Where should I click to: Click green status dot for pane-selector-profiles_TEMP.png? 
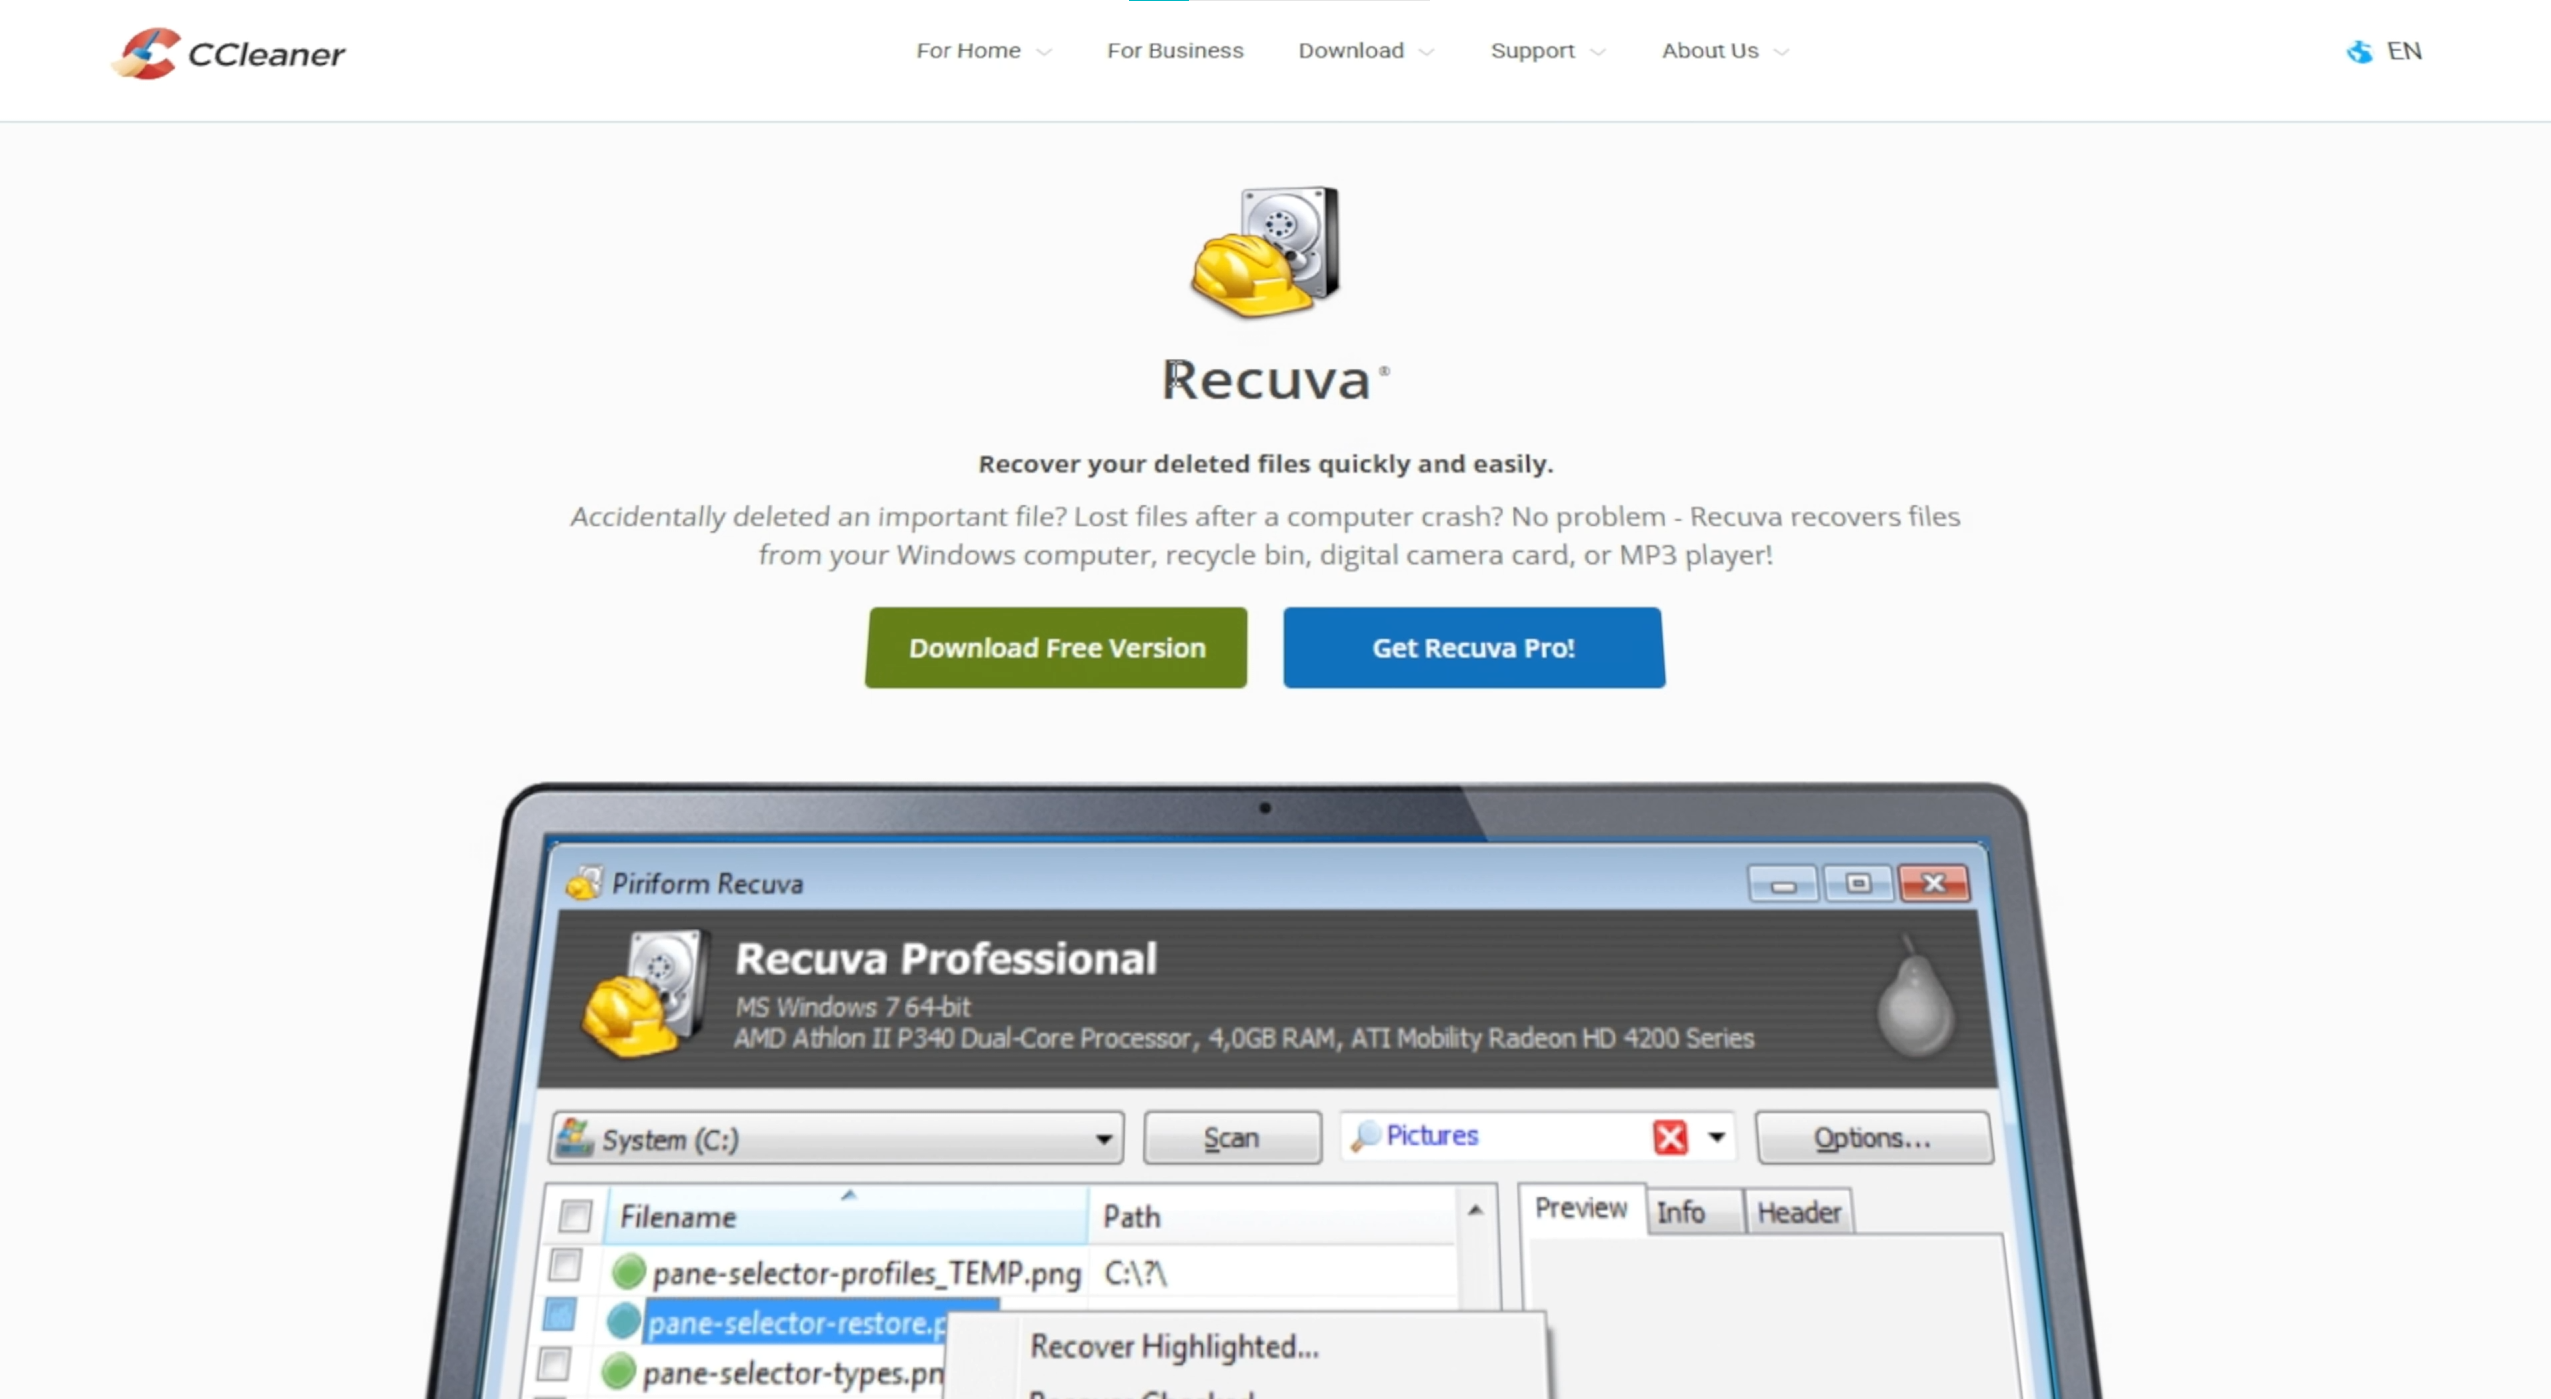click(x=628, y=1272)
